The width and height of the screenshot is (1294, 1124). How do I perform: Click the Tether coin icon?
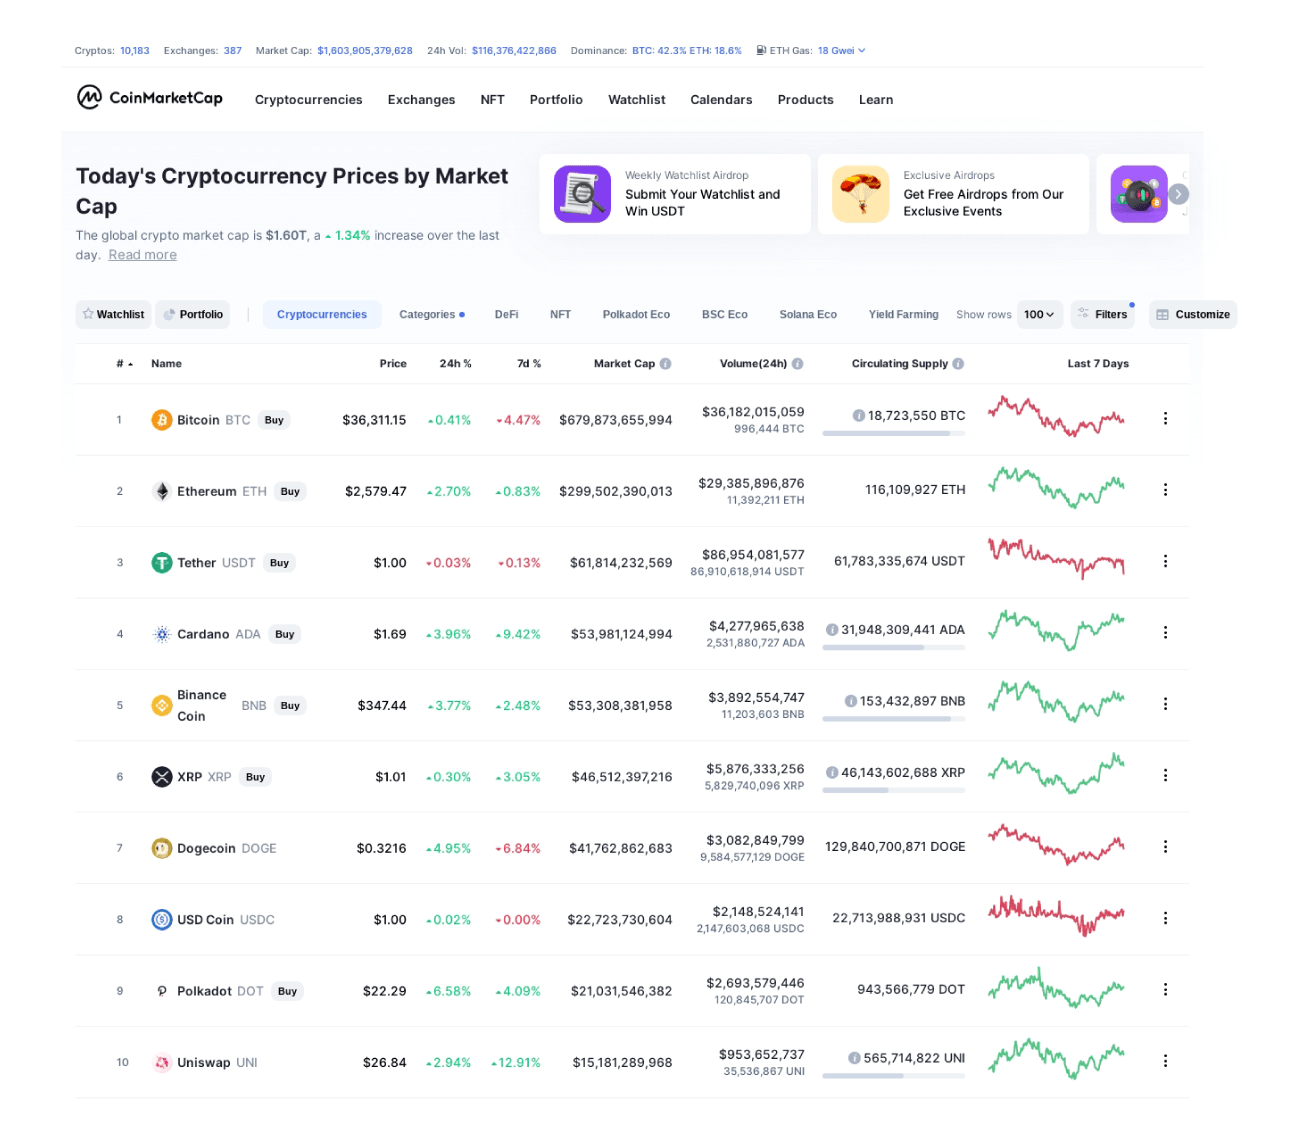coord(161,563)
